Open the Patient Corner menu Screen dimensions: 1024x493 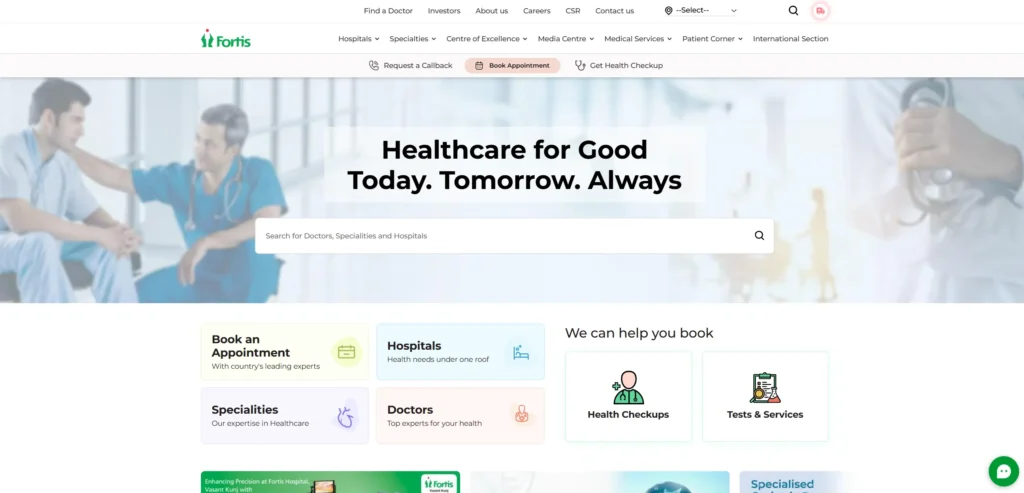click(712, 39)
